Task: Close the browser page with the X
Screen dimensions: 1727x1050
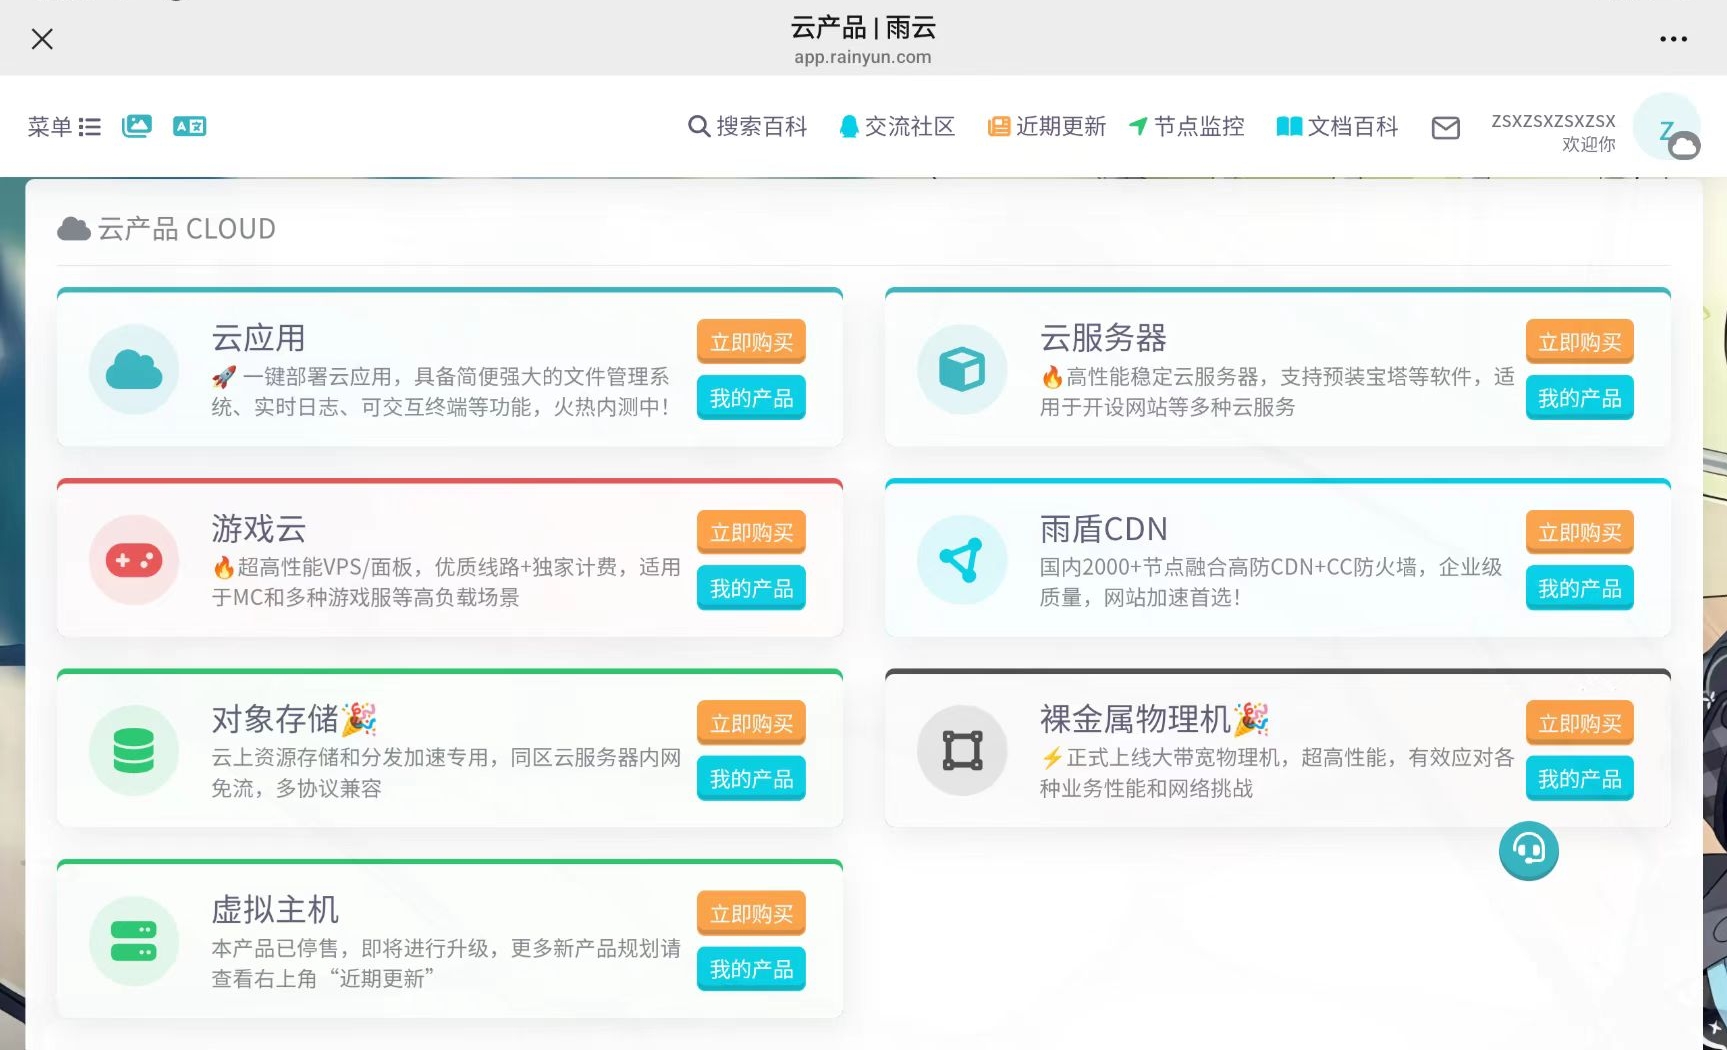Action: pyautogui.click(x=42, y=39)
